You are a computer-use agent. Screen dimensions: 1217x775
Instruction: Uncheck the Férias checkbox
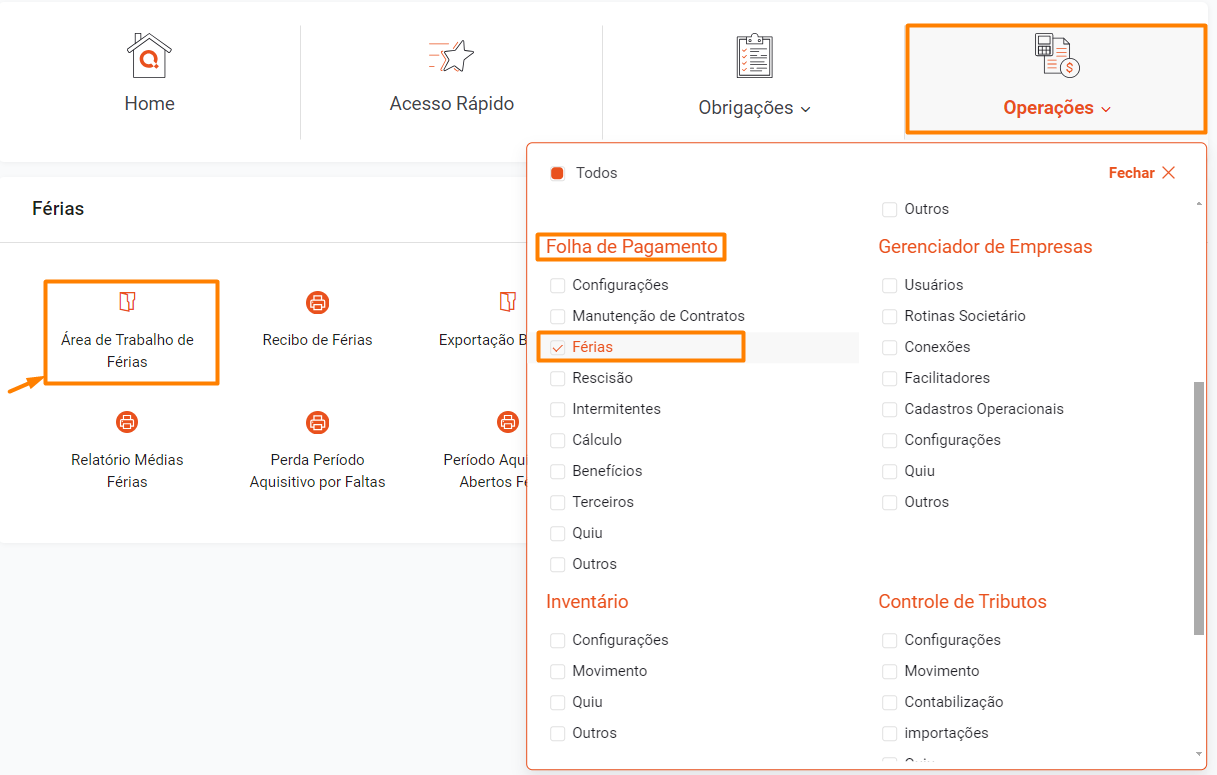[558, 347]
